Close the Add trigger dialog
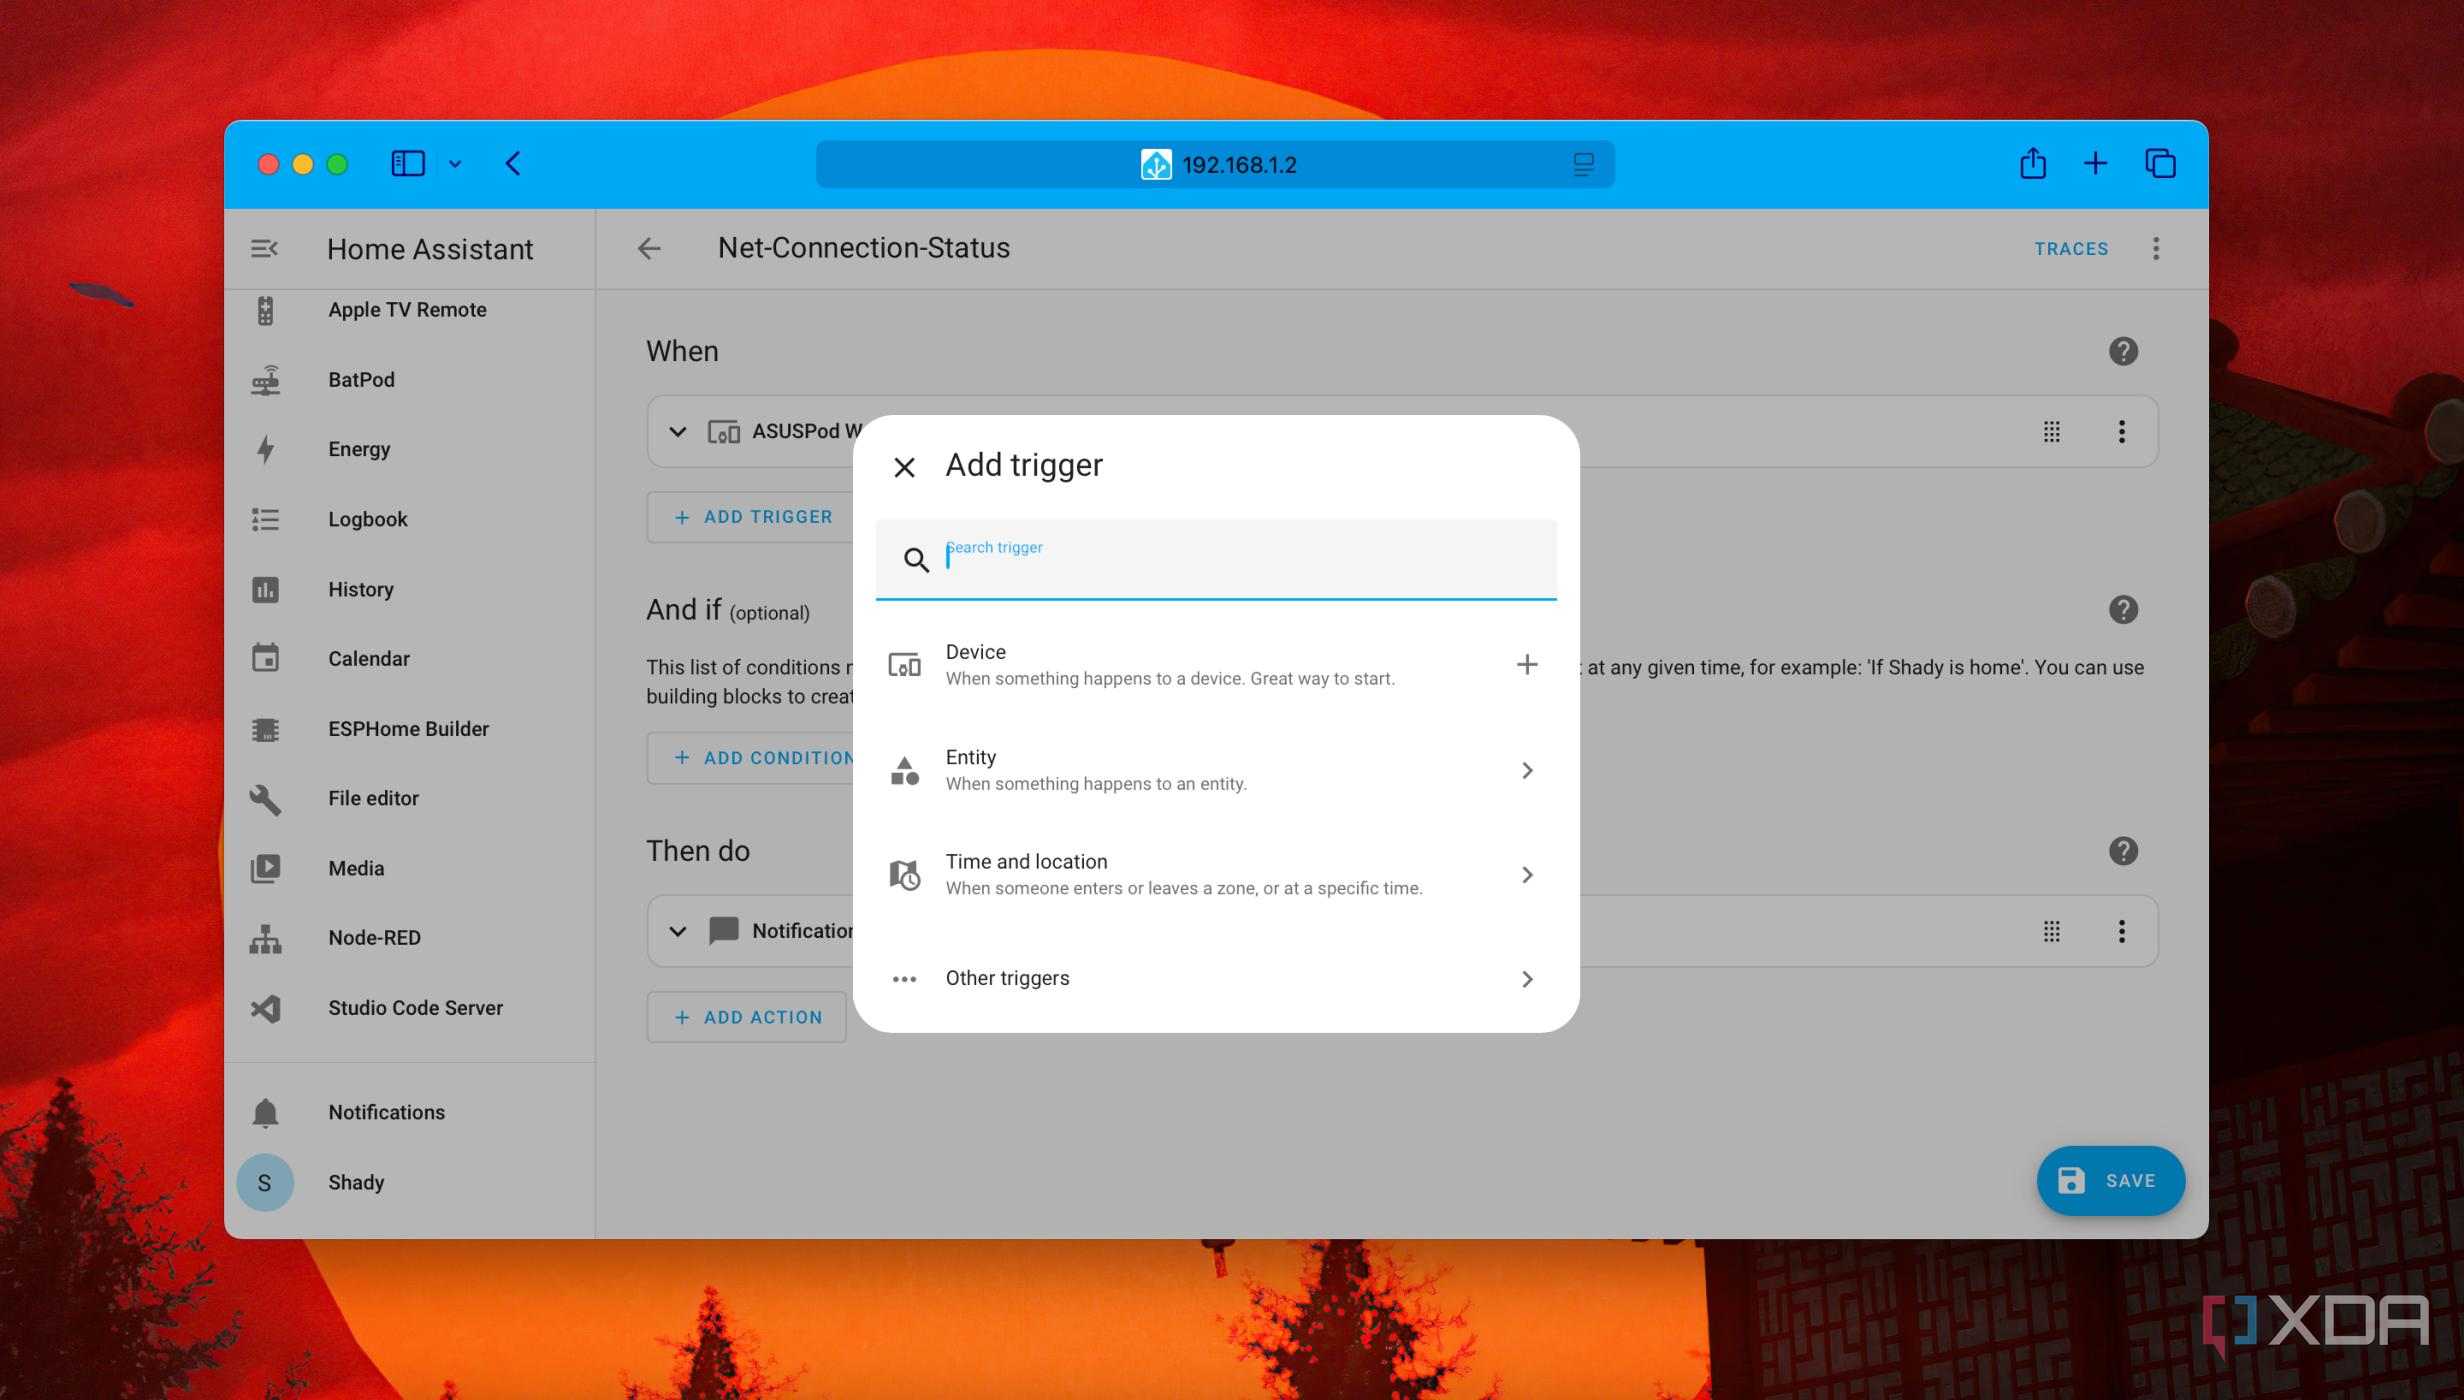2464x1400 pixels. coord(904,467)
